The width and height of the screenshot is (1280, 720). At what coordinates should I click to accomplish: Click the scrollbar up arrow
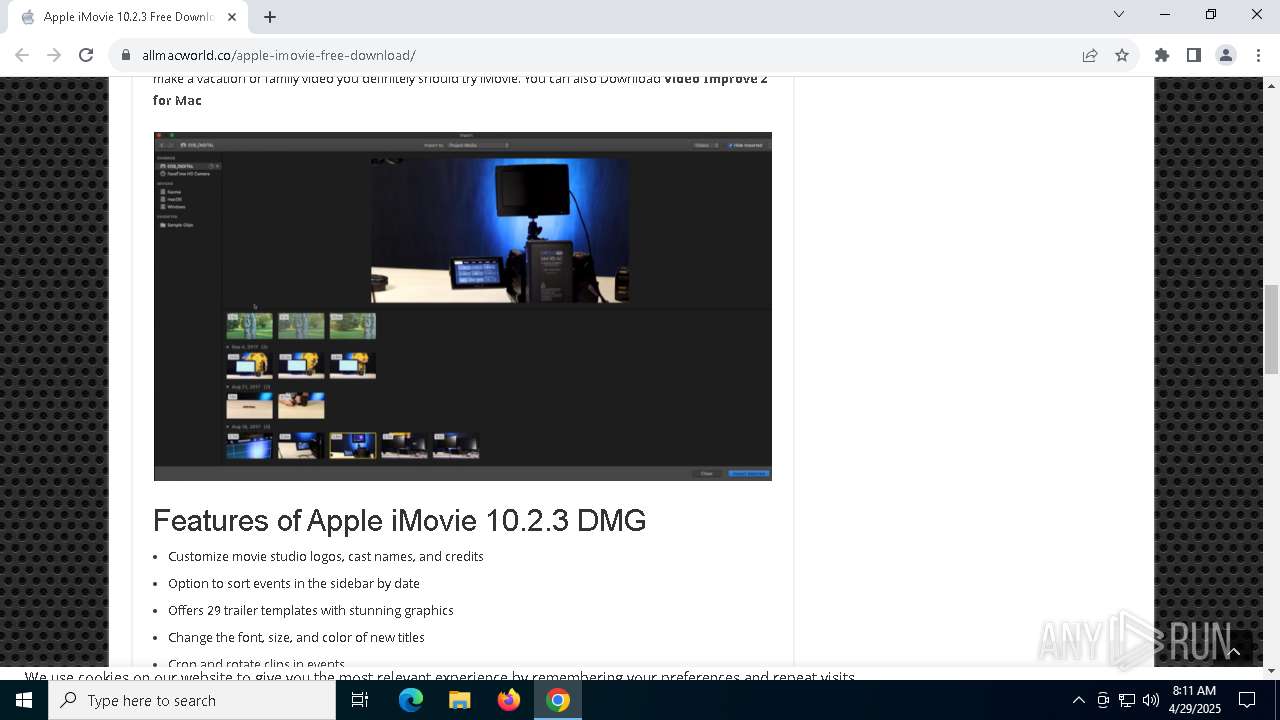(x=1271, y=85)
